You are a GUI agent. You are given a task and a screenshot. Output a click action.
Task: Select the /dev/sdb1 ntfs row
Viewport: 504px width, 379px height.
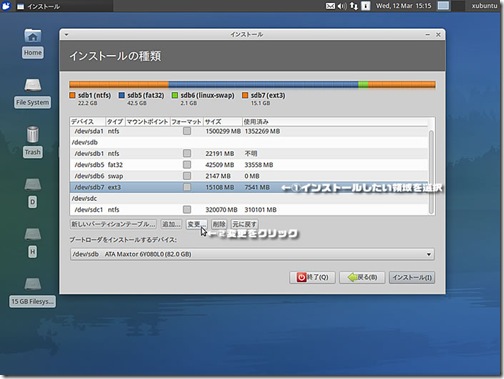[x=249, y=153]
